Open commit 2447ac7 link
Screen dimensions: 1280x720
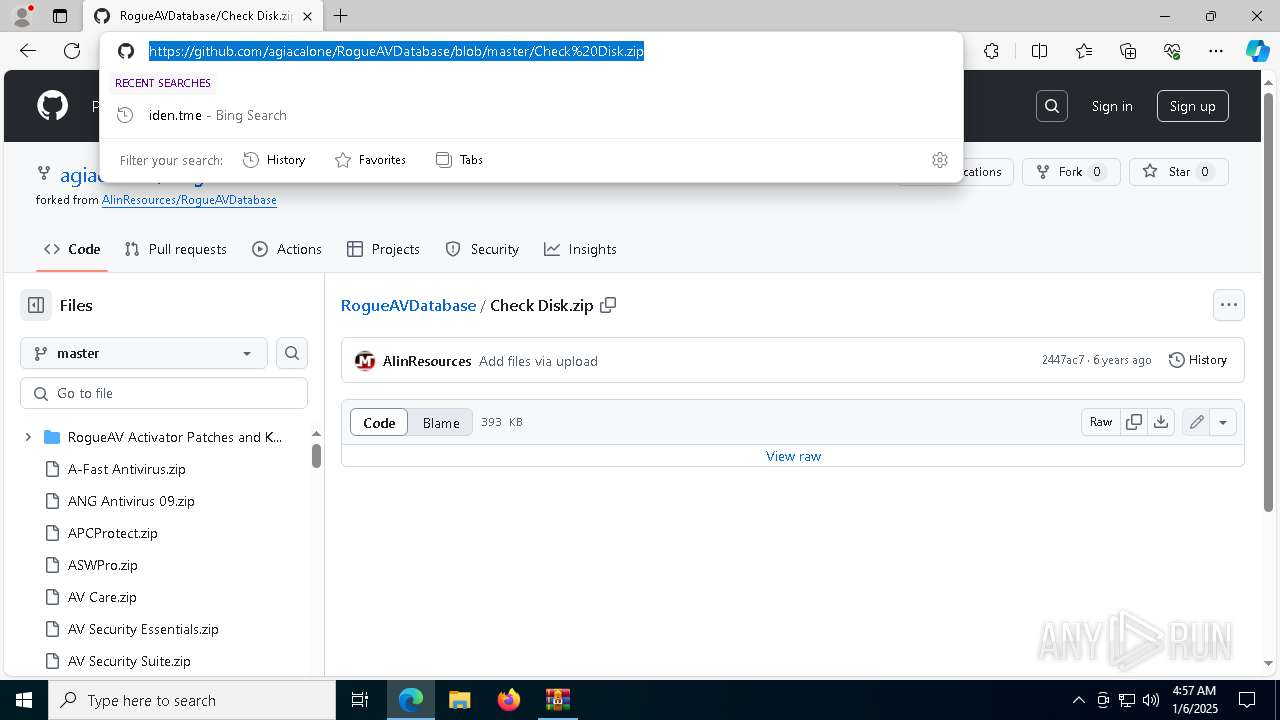point(1062,360)
